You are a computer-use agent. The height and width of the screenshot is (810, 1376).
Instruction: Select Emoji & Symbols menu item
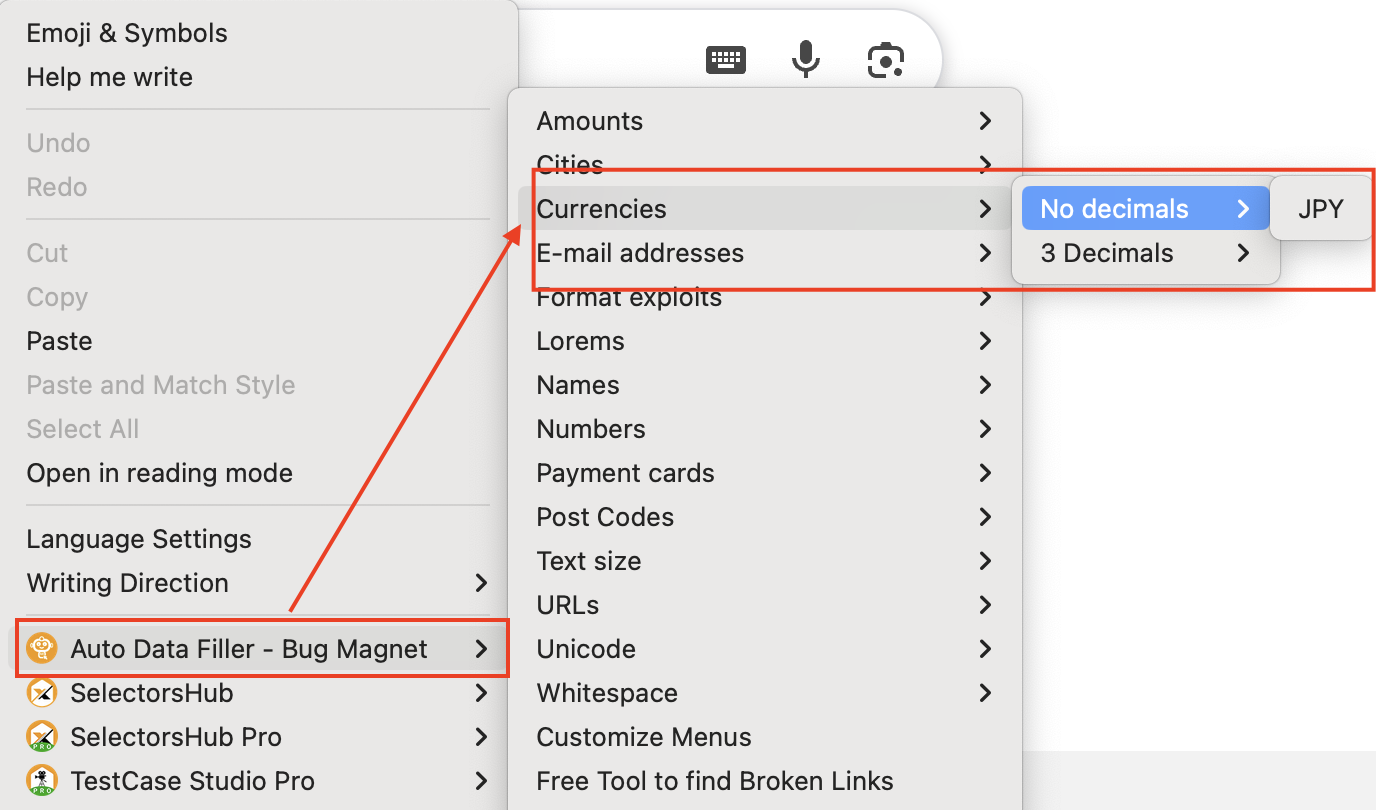pos(127,33)
